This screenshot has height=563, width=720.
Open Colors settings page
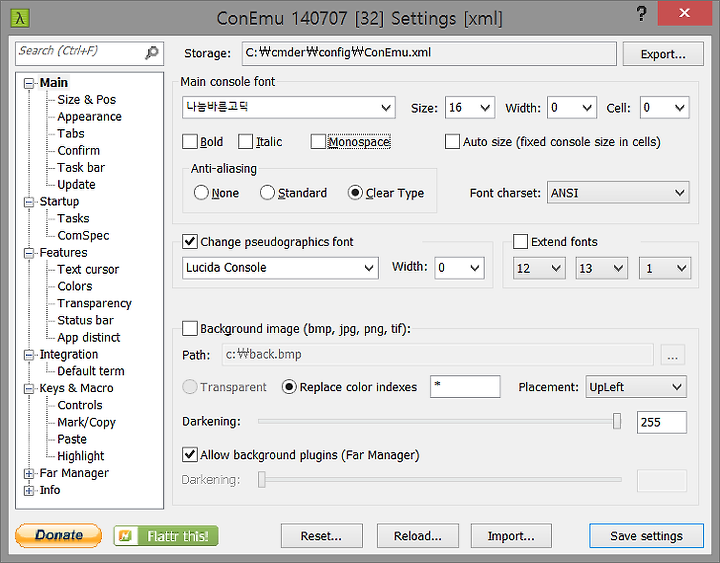(75, 287)
